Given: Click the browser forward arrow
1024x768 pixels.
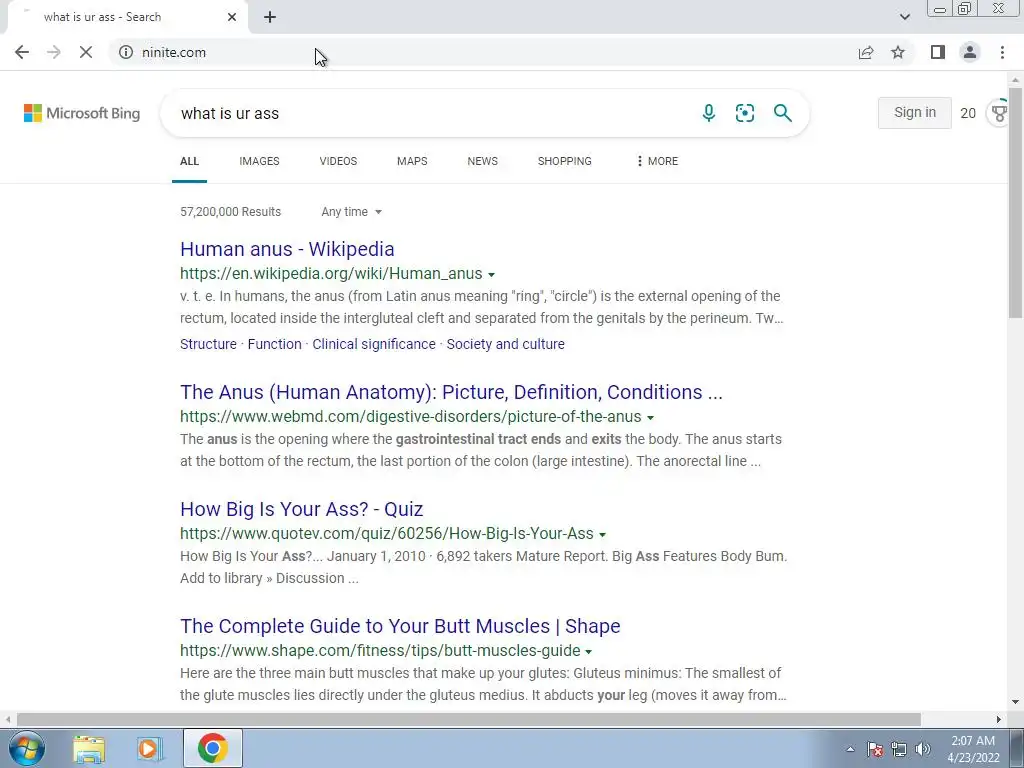Looking at the screenshot, I should [x=54, y=52].
